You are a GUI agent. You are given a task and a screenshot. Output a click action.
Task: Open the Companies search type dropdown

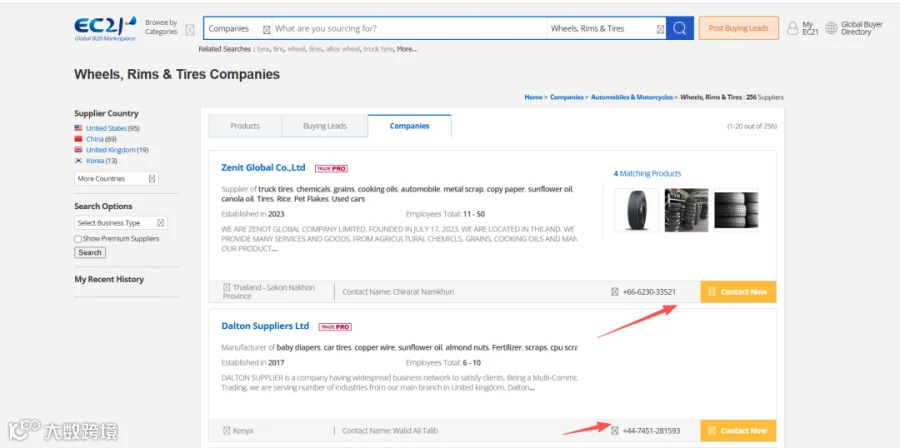coord(239,29)
